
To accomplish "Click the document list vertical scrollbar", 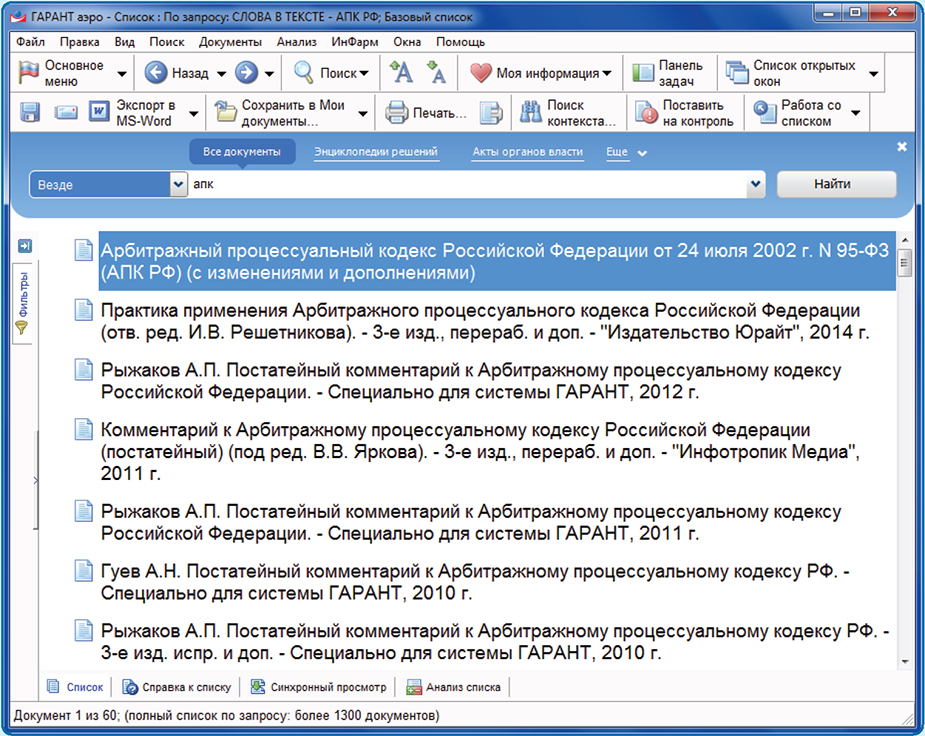I will click(905, 450).
